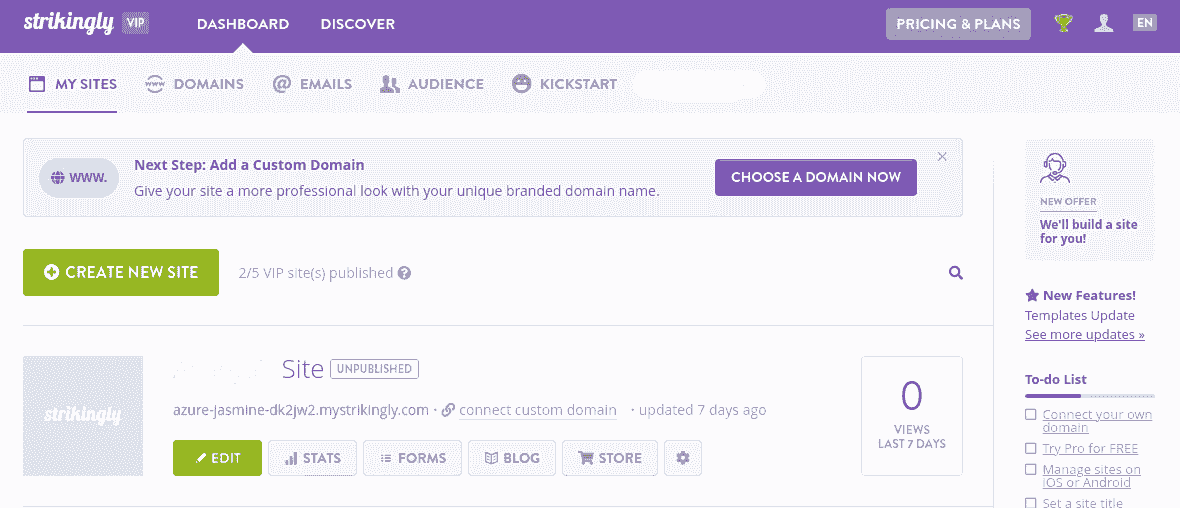Image resolution: width=1180 pixels, height=508 pixels.
Task: Click Manage sites on iOS or Android link
Action: [1091, 476]
